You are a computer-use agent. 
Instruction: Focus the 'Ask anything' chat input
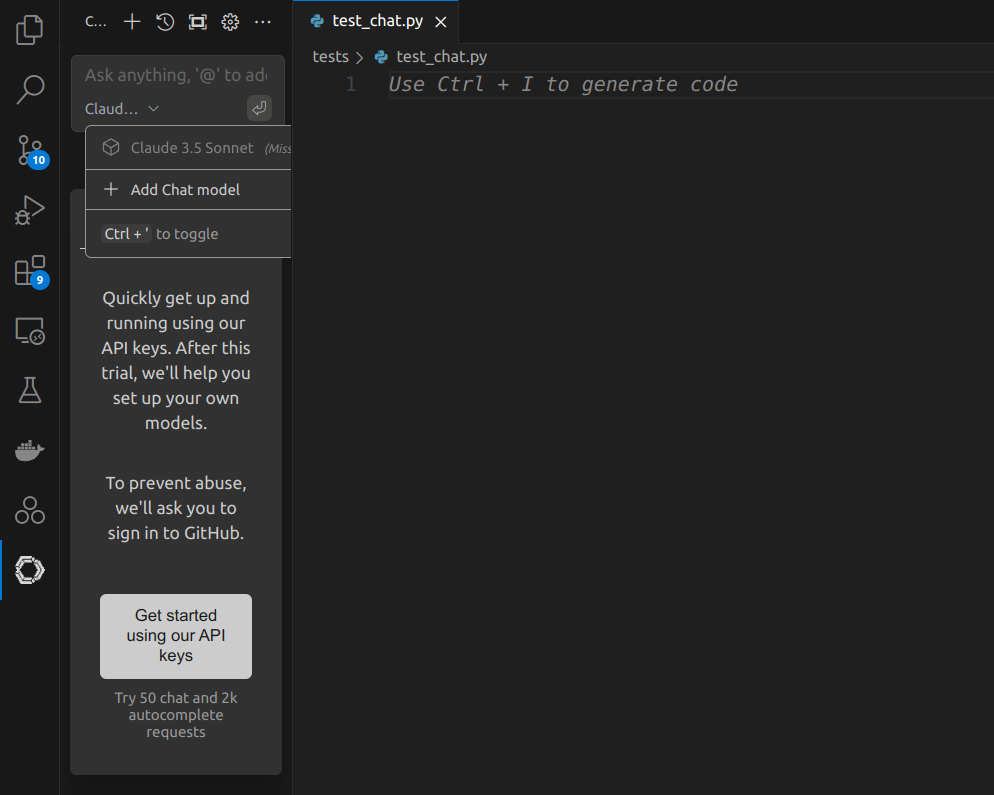(x=177, y=75)
